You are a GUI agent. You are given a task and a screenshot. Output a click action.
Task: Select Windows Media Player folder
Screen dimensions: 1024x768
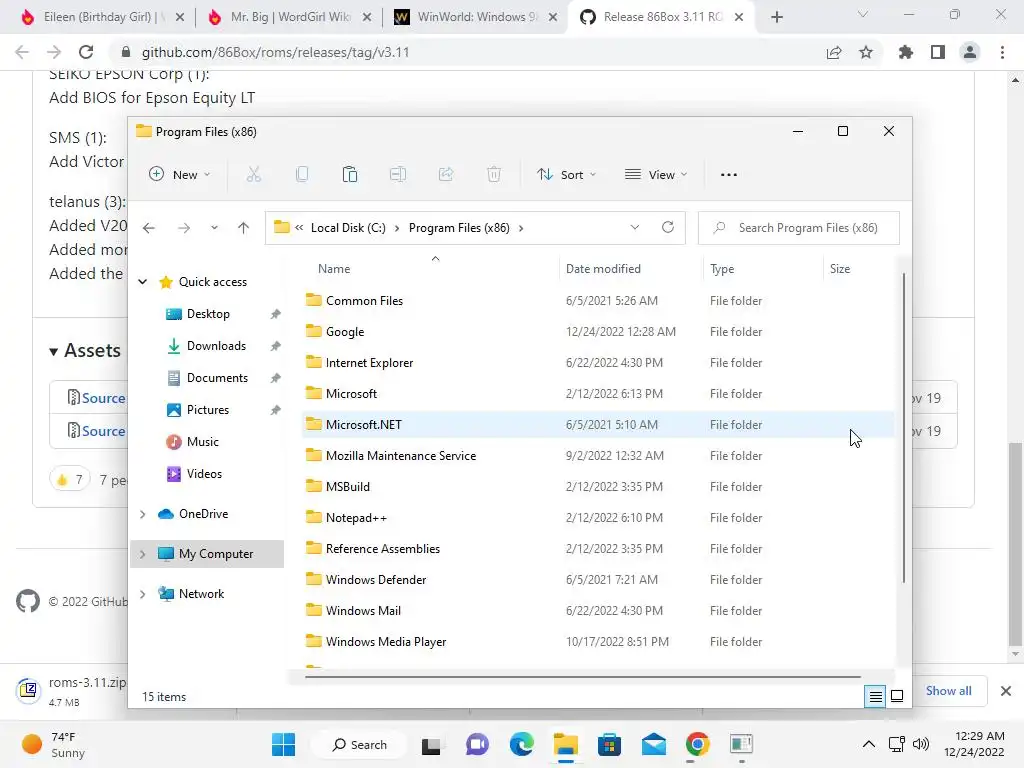(598, 642)
